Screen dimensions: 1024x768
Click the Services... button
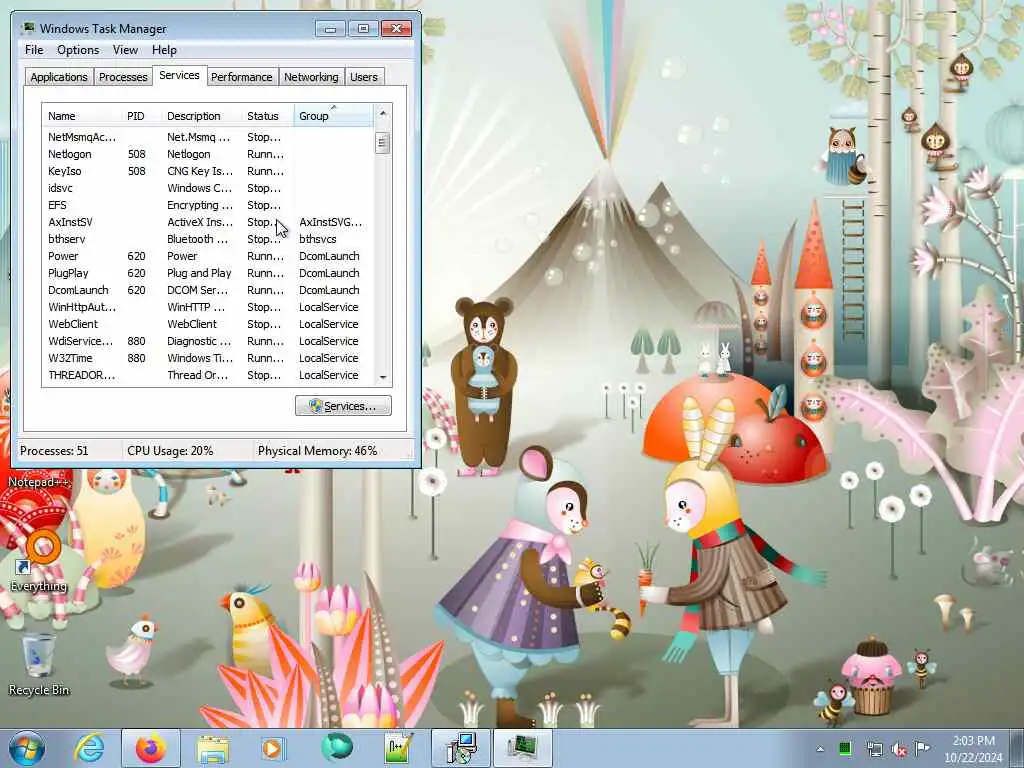[x=343, y=406]
